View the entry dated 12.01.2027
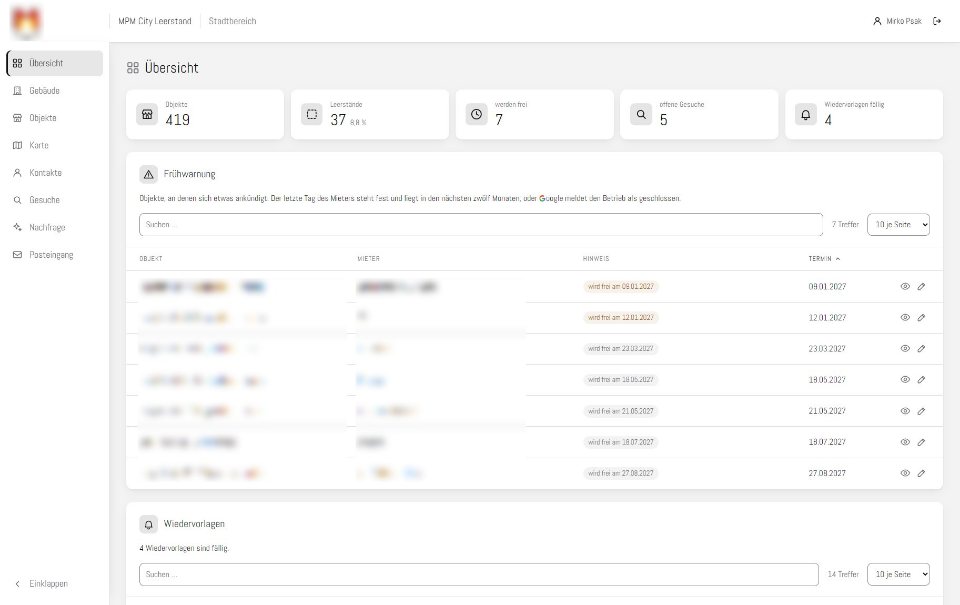The width and height of the screenshot is (960, 605). [905, 318]
